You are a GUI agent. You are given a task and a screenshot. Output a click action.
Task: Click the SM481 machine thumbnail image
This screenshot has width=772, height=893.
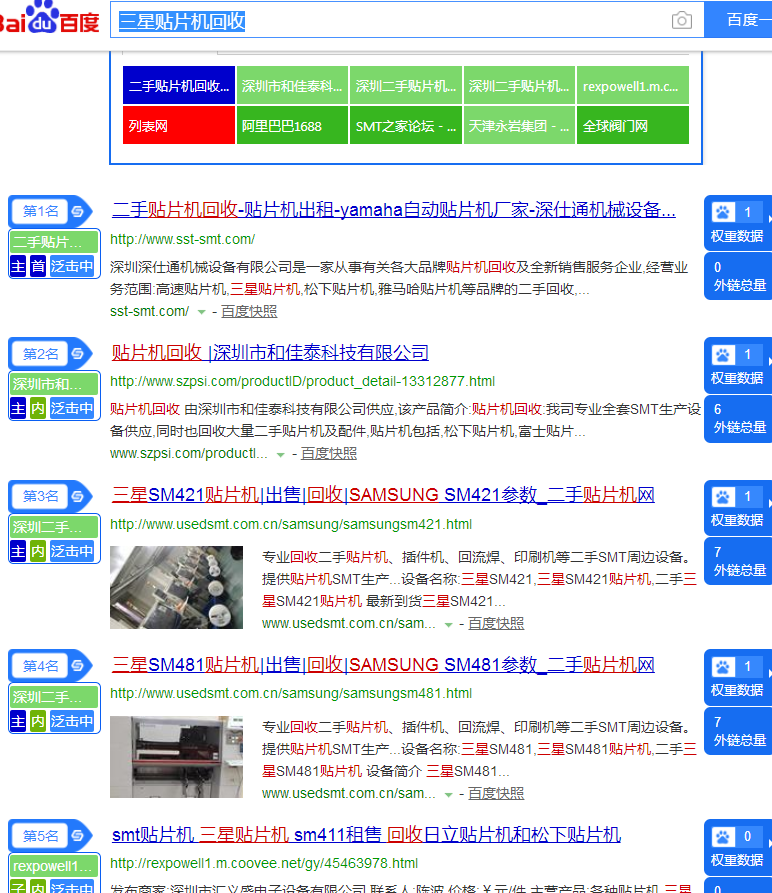point(176,757)
